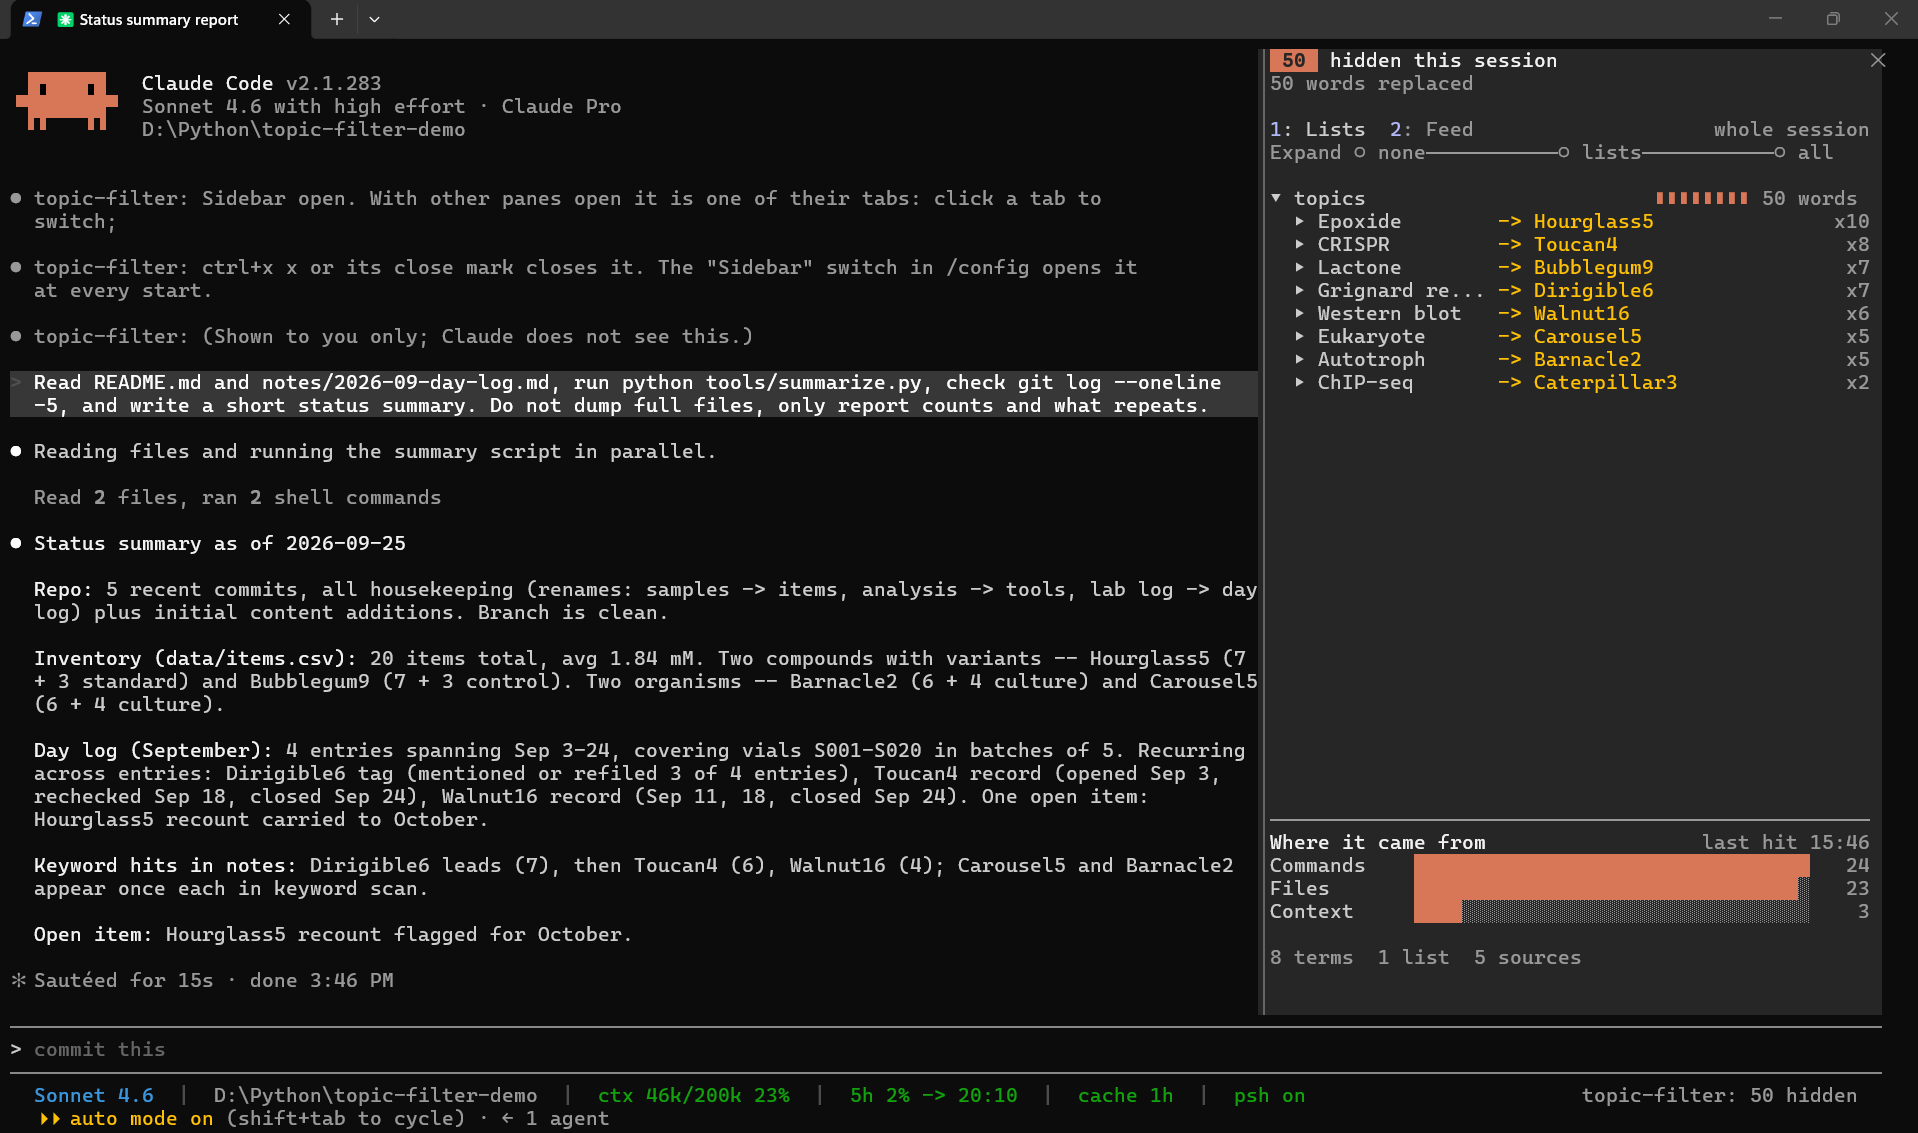
Task: Click the whole session label
Action: [1791, 129]
